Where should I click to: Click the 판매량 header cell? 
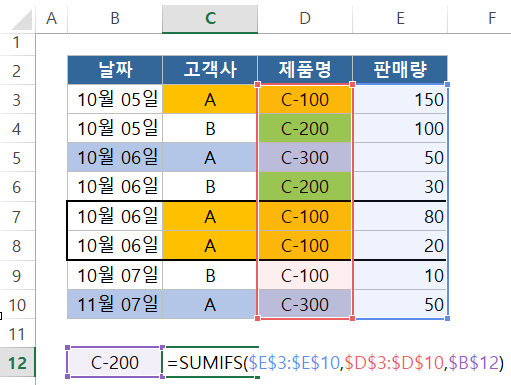[400, 70]
